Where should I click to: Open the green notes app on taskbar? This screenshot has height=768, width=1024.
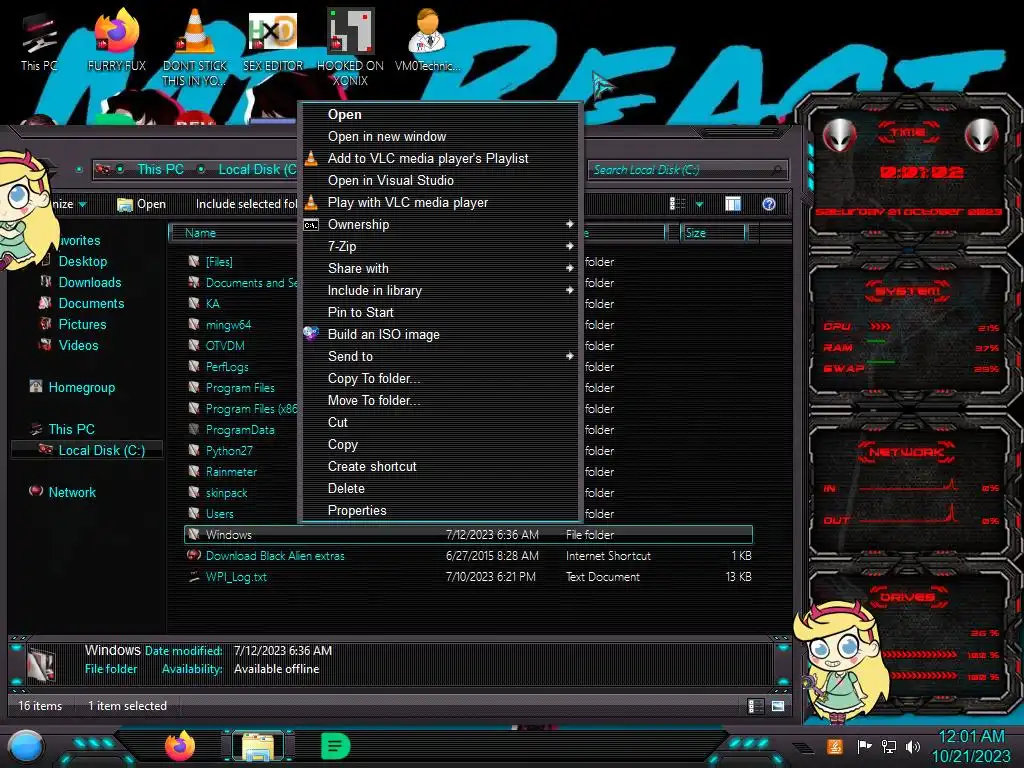pos(336,746)
